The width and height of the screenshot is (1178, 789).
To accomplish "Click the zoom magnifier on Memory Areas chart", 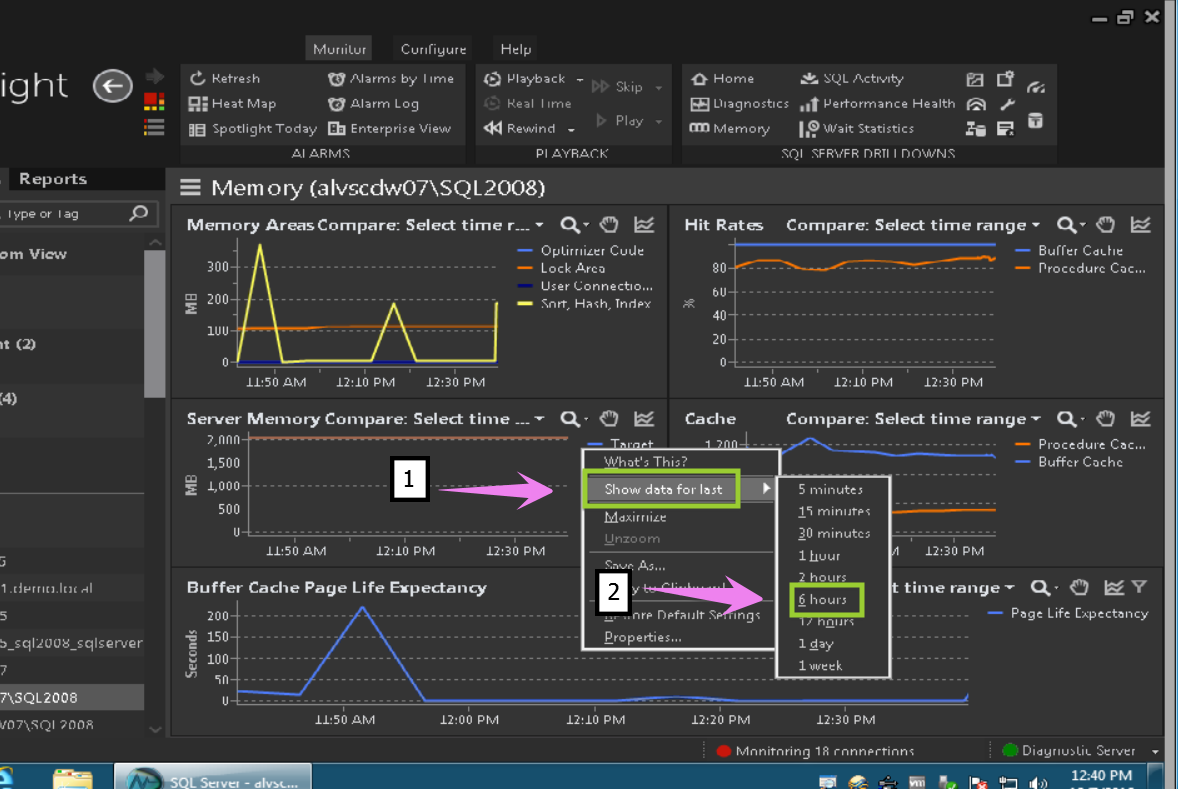I will point(570,225).
